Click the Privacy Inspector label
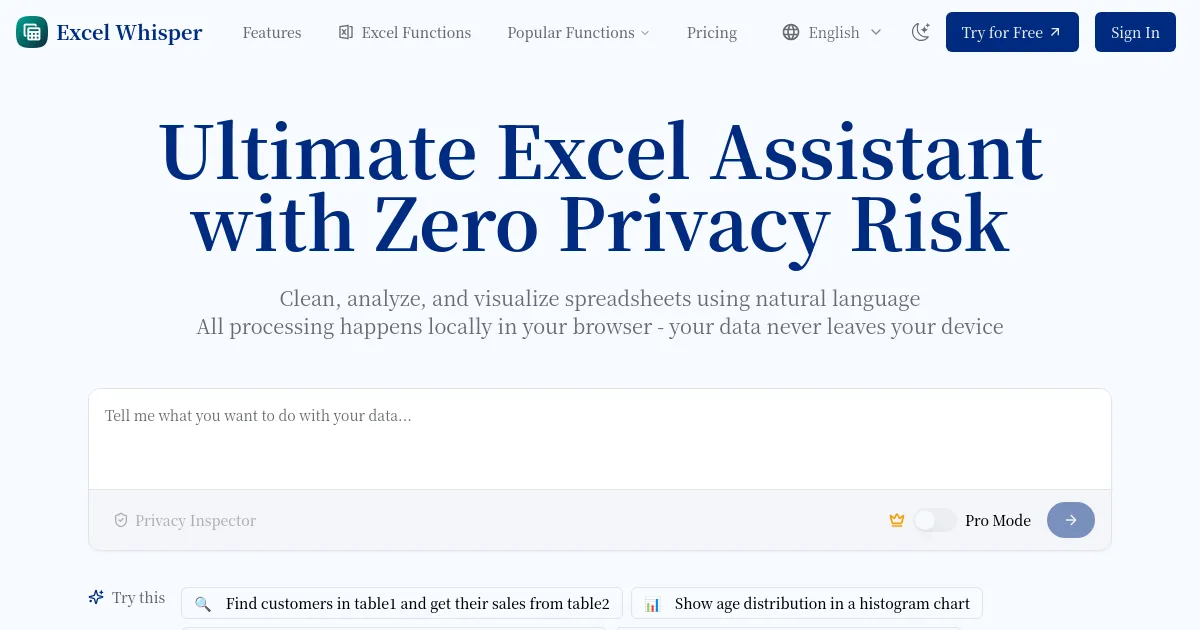 pyautogui.click(x=195, y=519)
